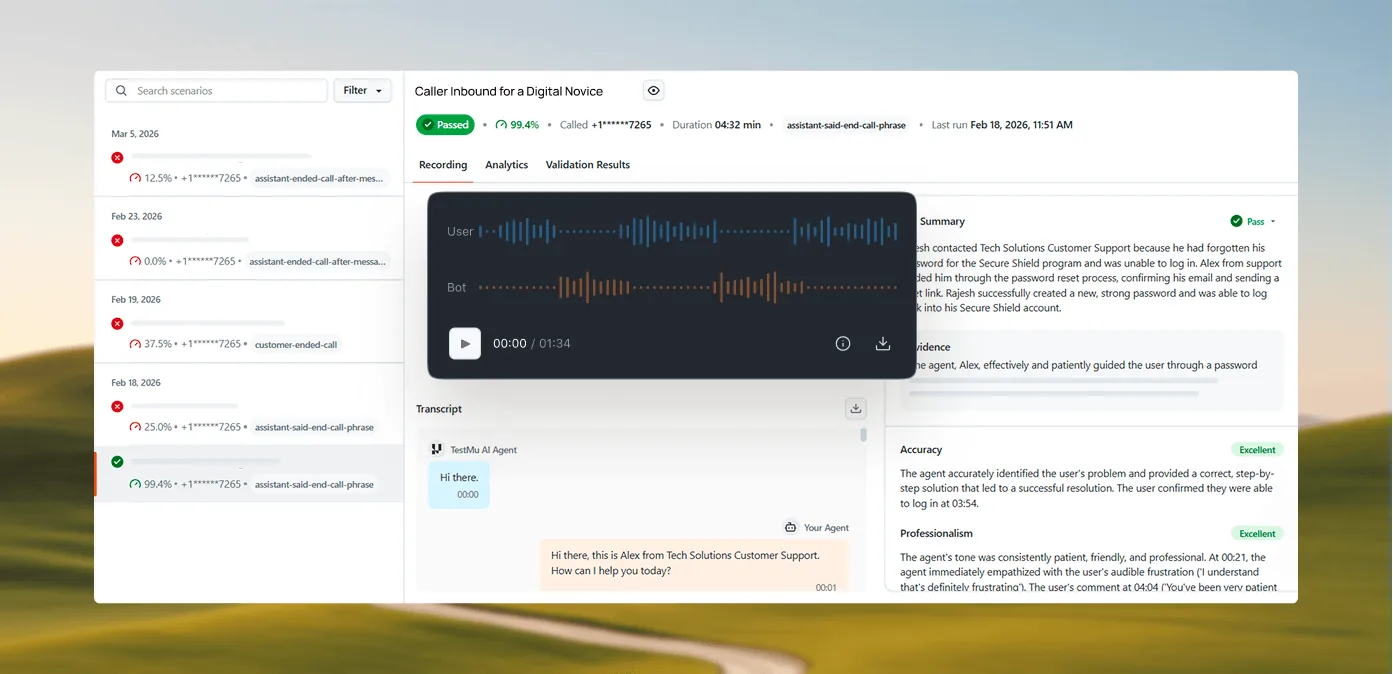This screenshot has width=1393, height=674.
Task: Click the 'Caller Inbound for a Digital Novice' title
Action: [509, 91]
